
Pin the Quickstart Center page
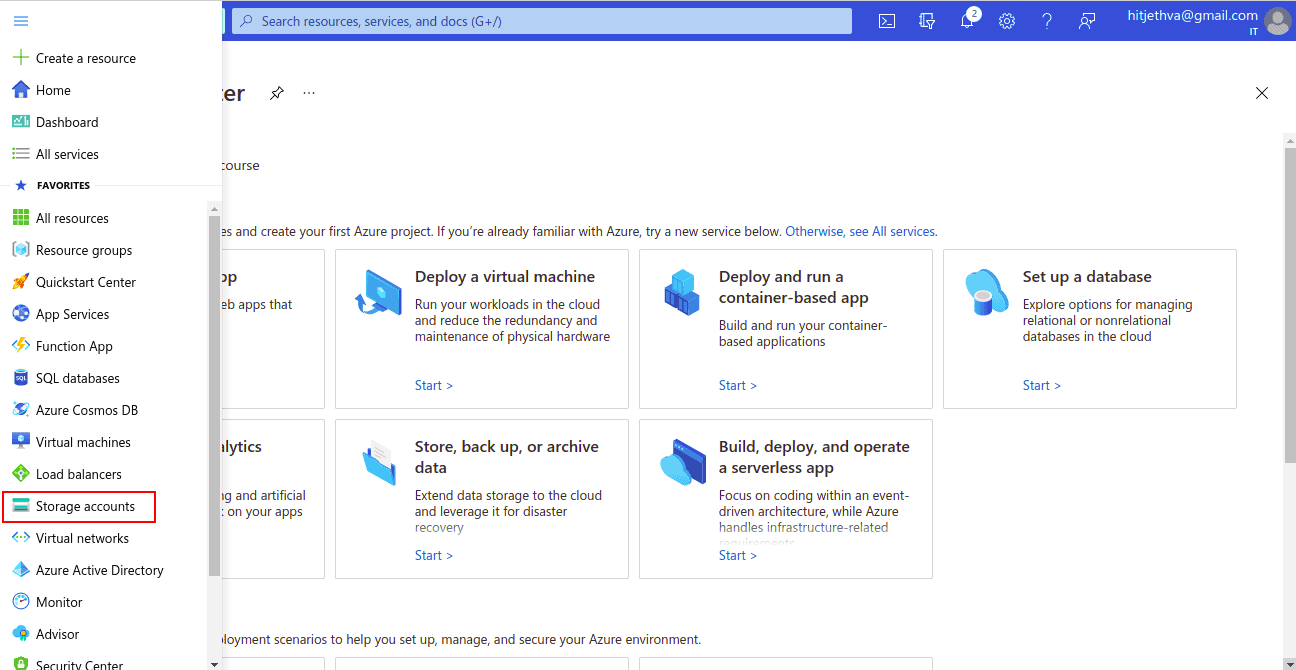click(277, 93)
